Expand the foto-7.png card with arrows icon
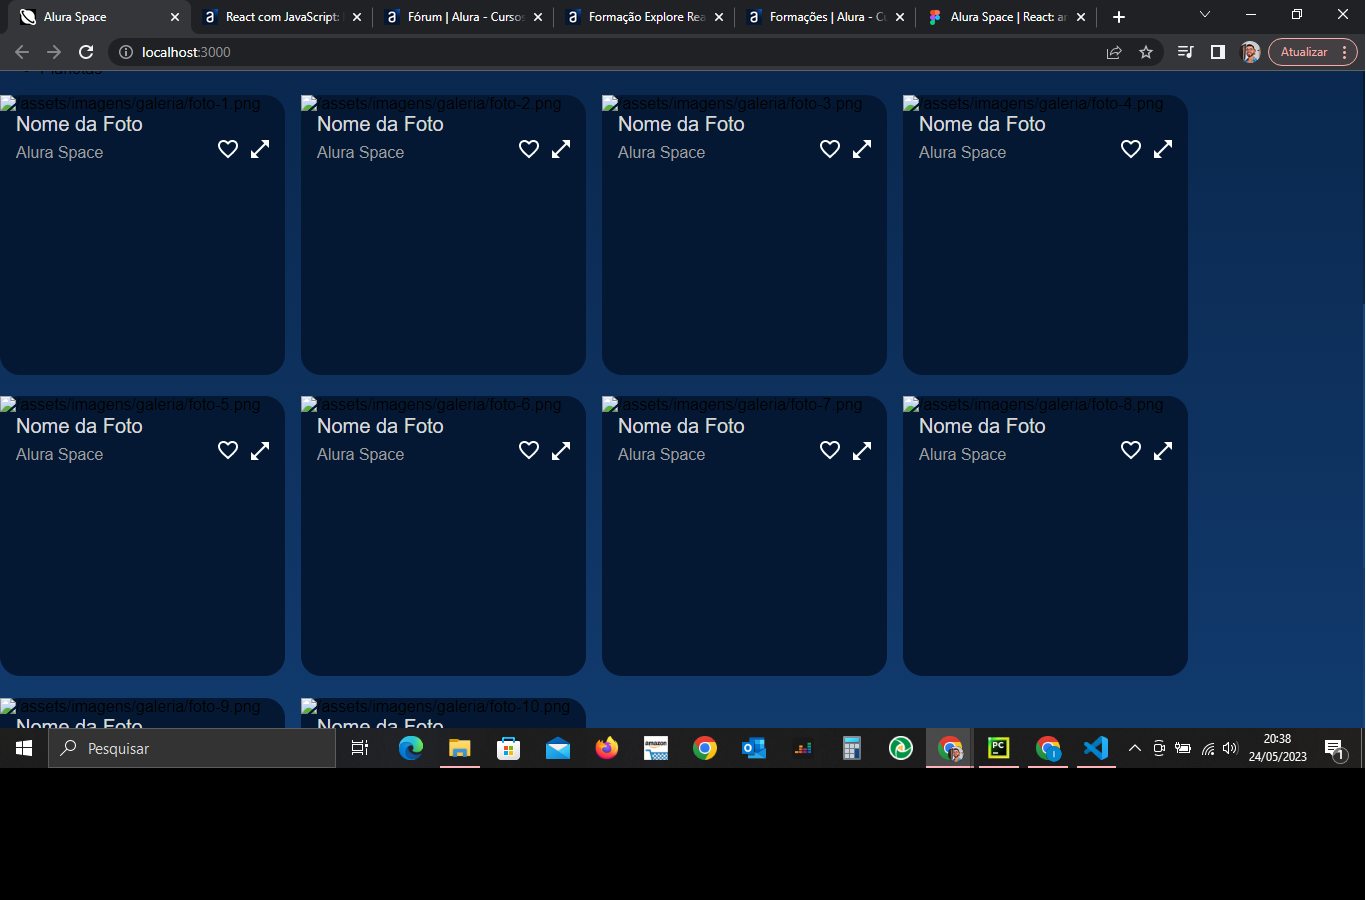 pyautogui.click(x=862, y=451)
